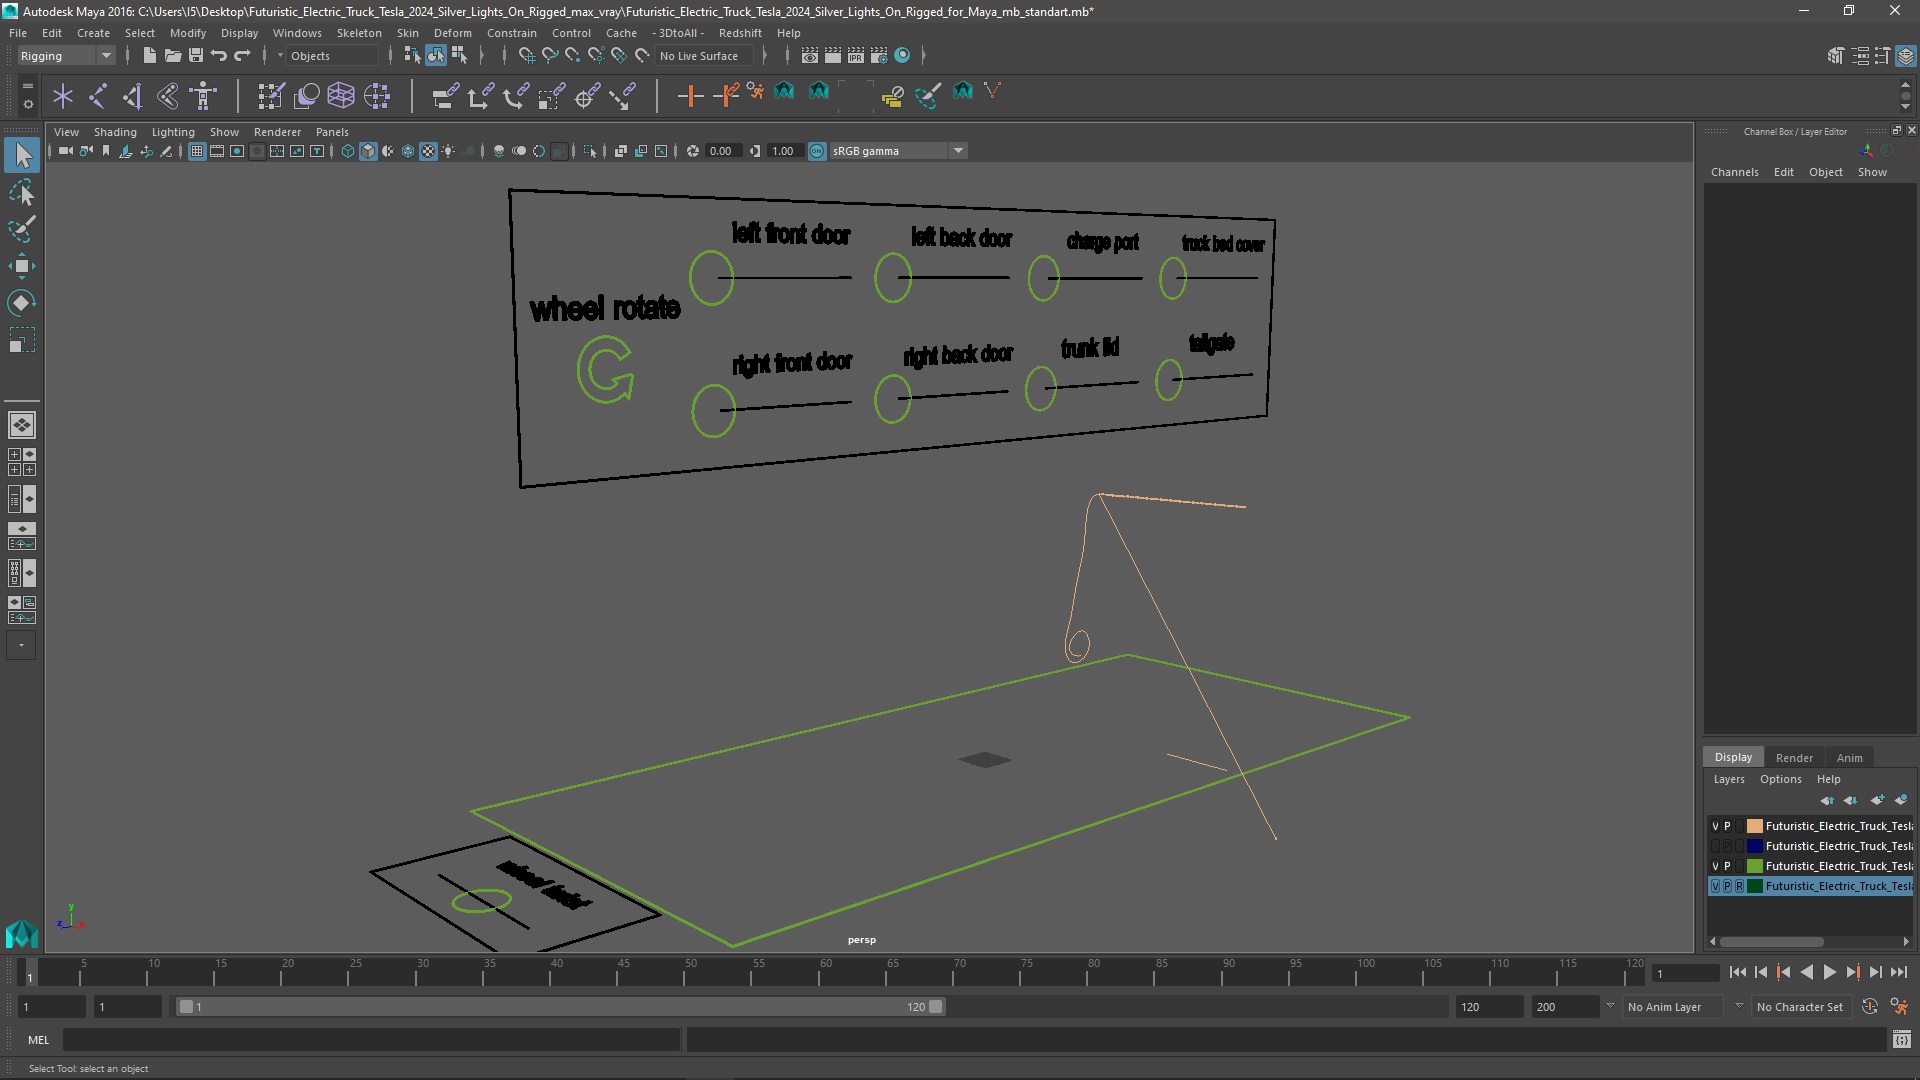This screenshot has width=1920, height=1080.
Task: Open the Deform menu
Action: click(452, 33)
